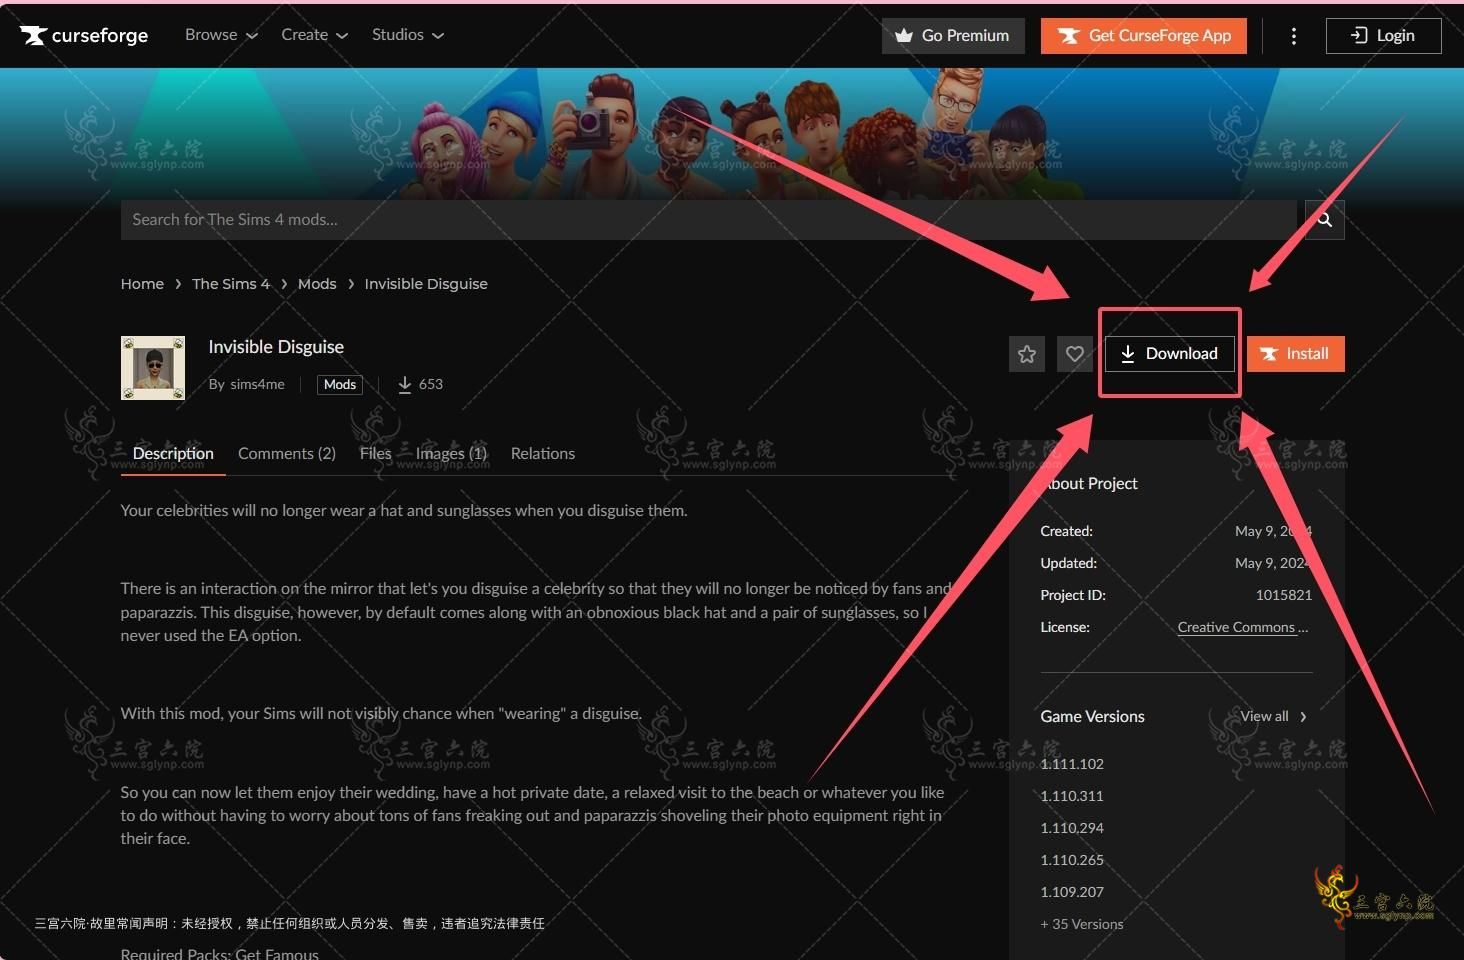Install the mod via CurseForge app

(1295, 354)
